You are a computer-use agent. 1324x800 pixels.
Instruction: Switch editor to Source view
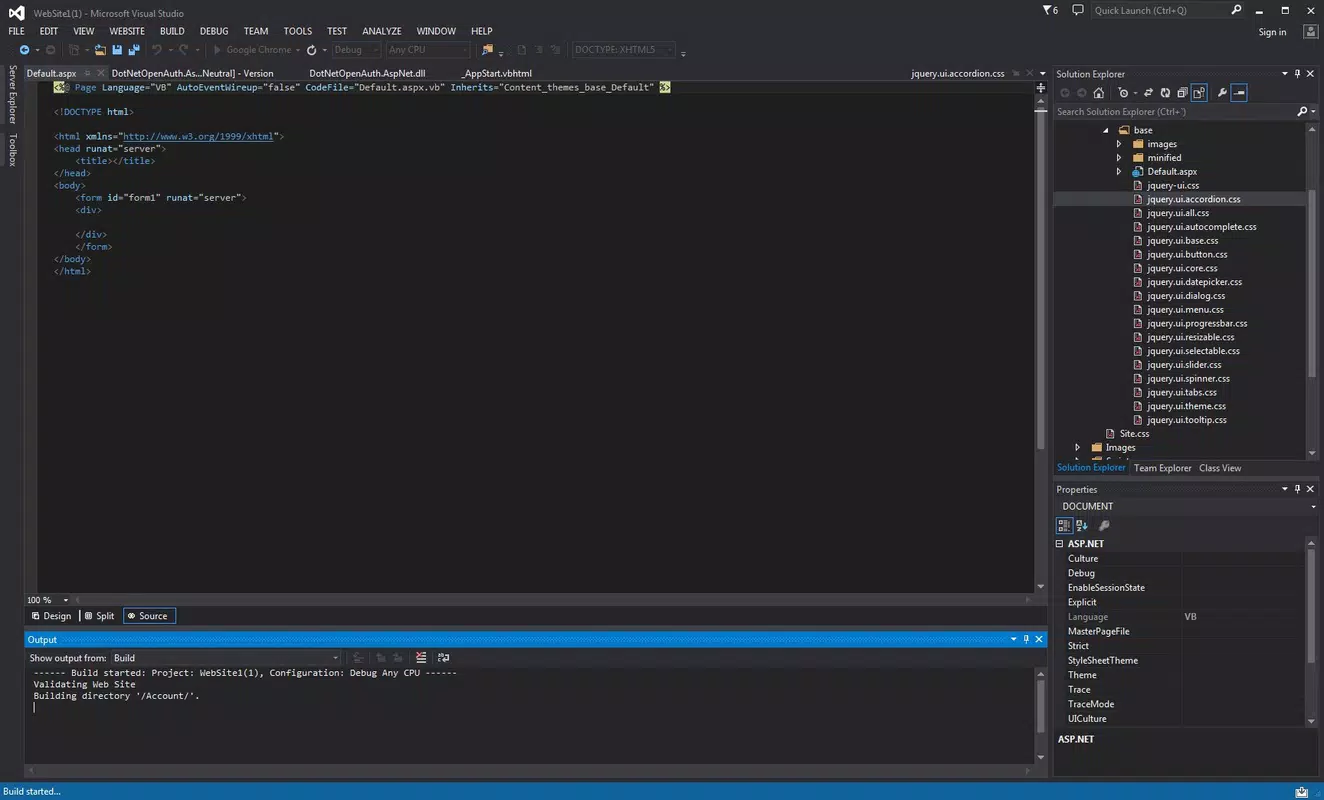[x=148, y=616]
